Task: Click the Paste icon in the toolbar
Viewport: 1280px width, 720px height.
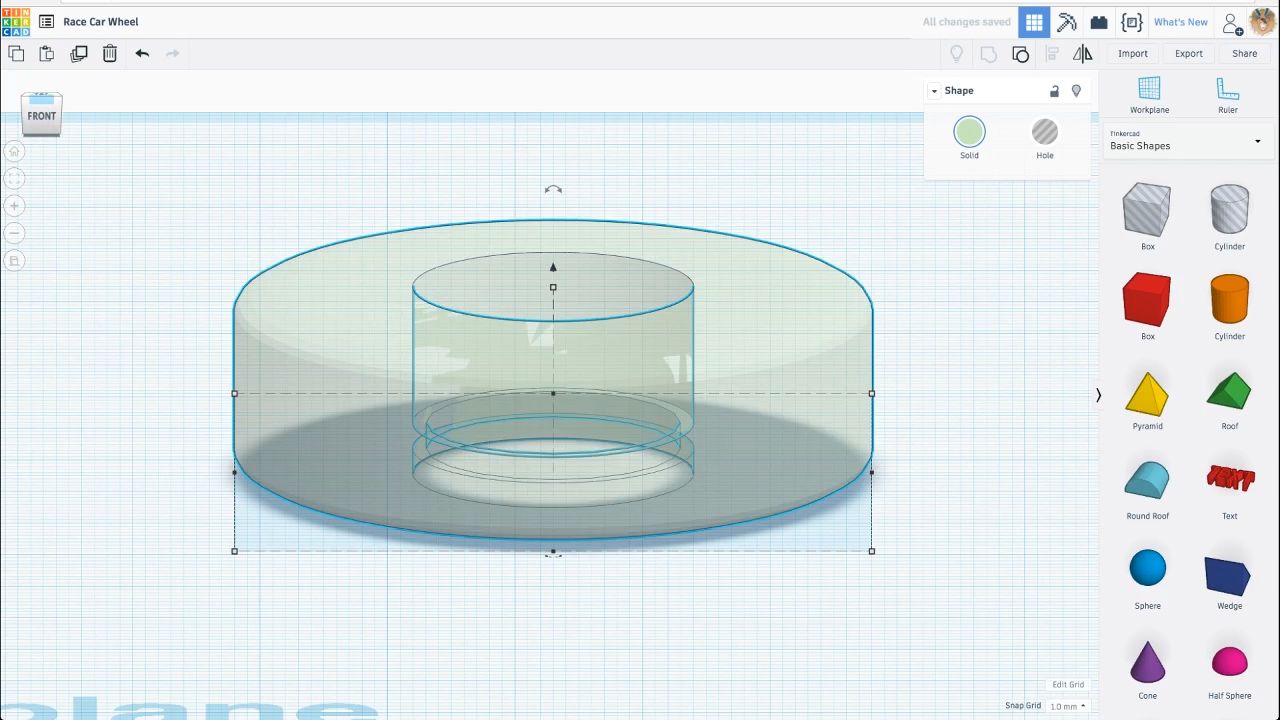Action: 46,54
